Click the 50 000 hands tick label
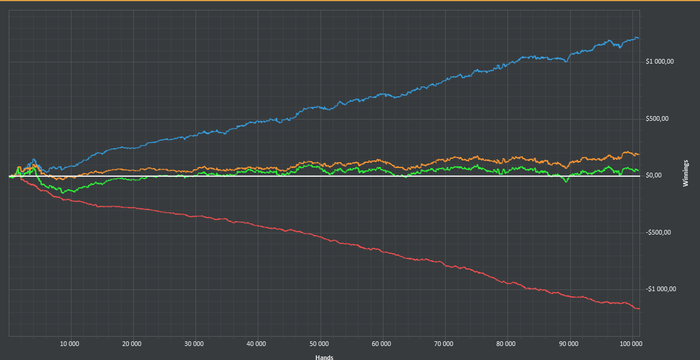Image resolution: width=700 pixels, height=360 pixels. point(320,344)
